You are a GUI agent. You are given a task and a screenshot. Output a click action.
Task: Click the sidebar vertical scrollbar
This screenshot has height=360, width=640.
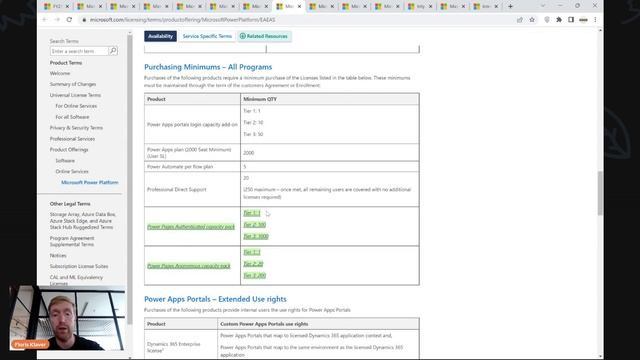tap(130, 180)
